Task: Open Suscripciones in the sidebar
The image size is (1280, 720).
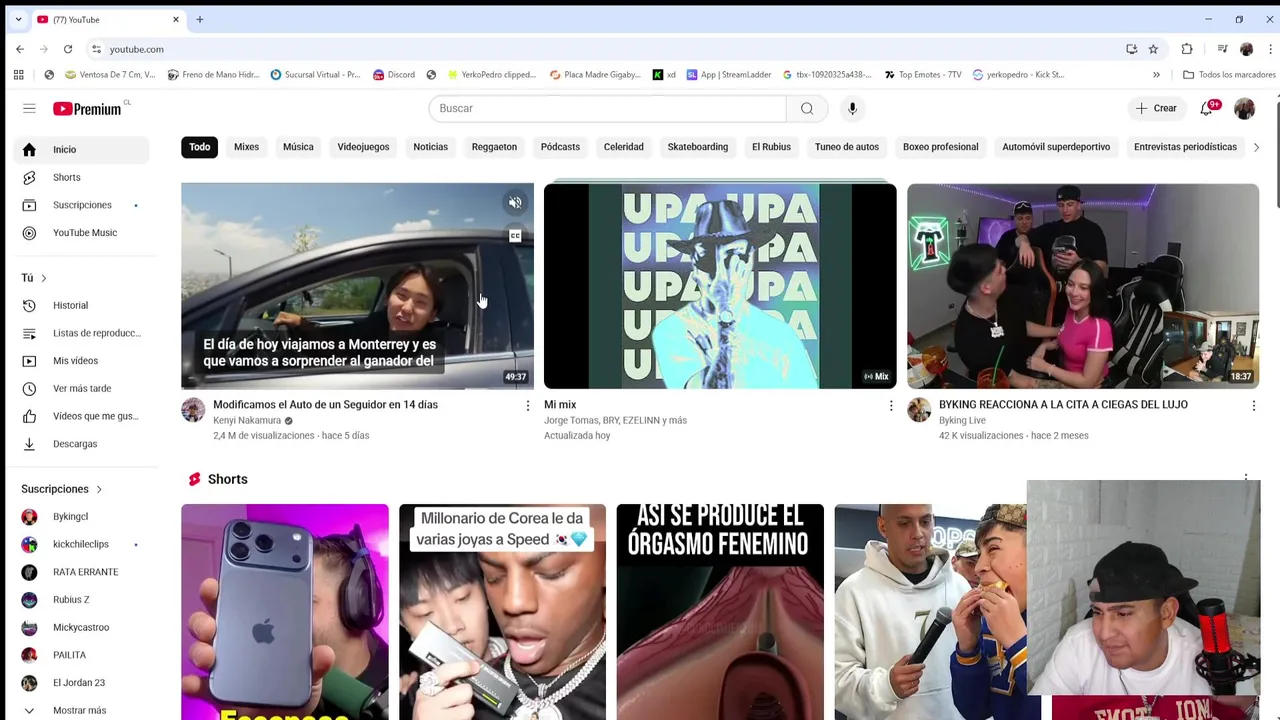Action: [81, 205]
